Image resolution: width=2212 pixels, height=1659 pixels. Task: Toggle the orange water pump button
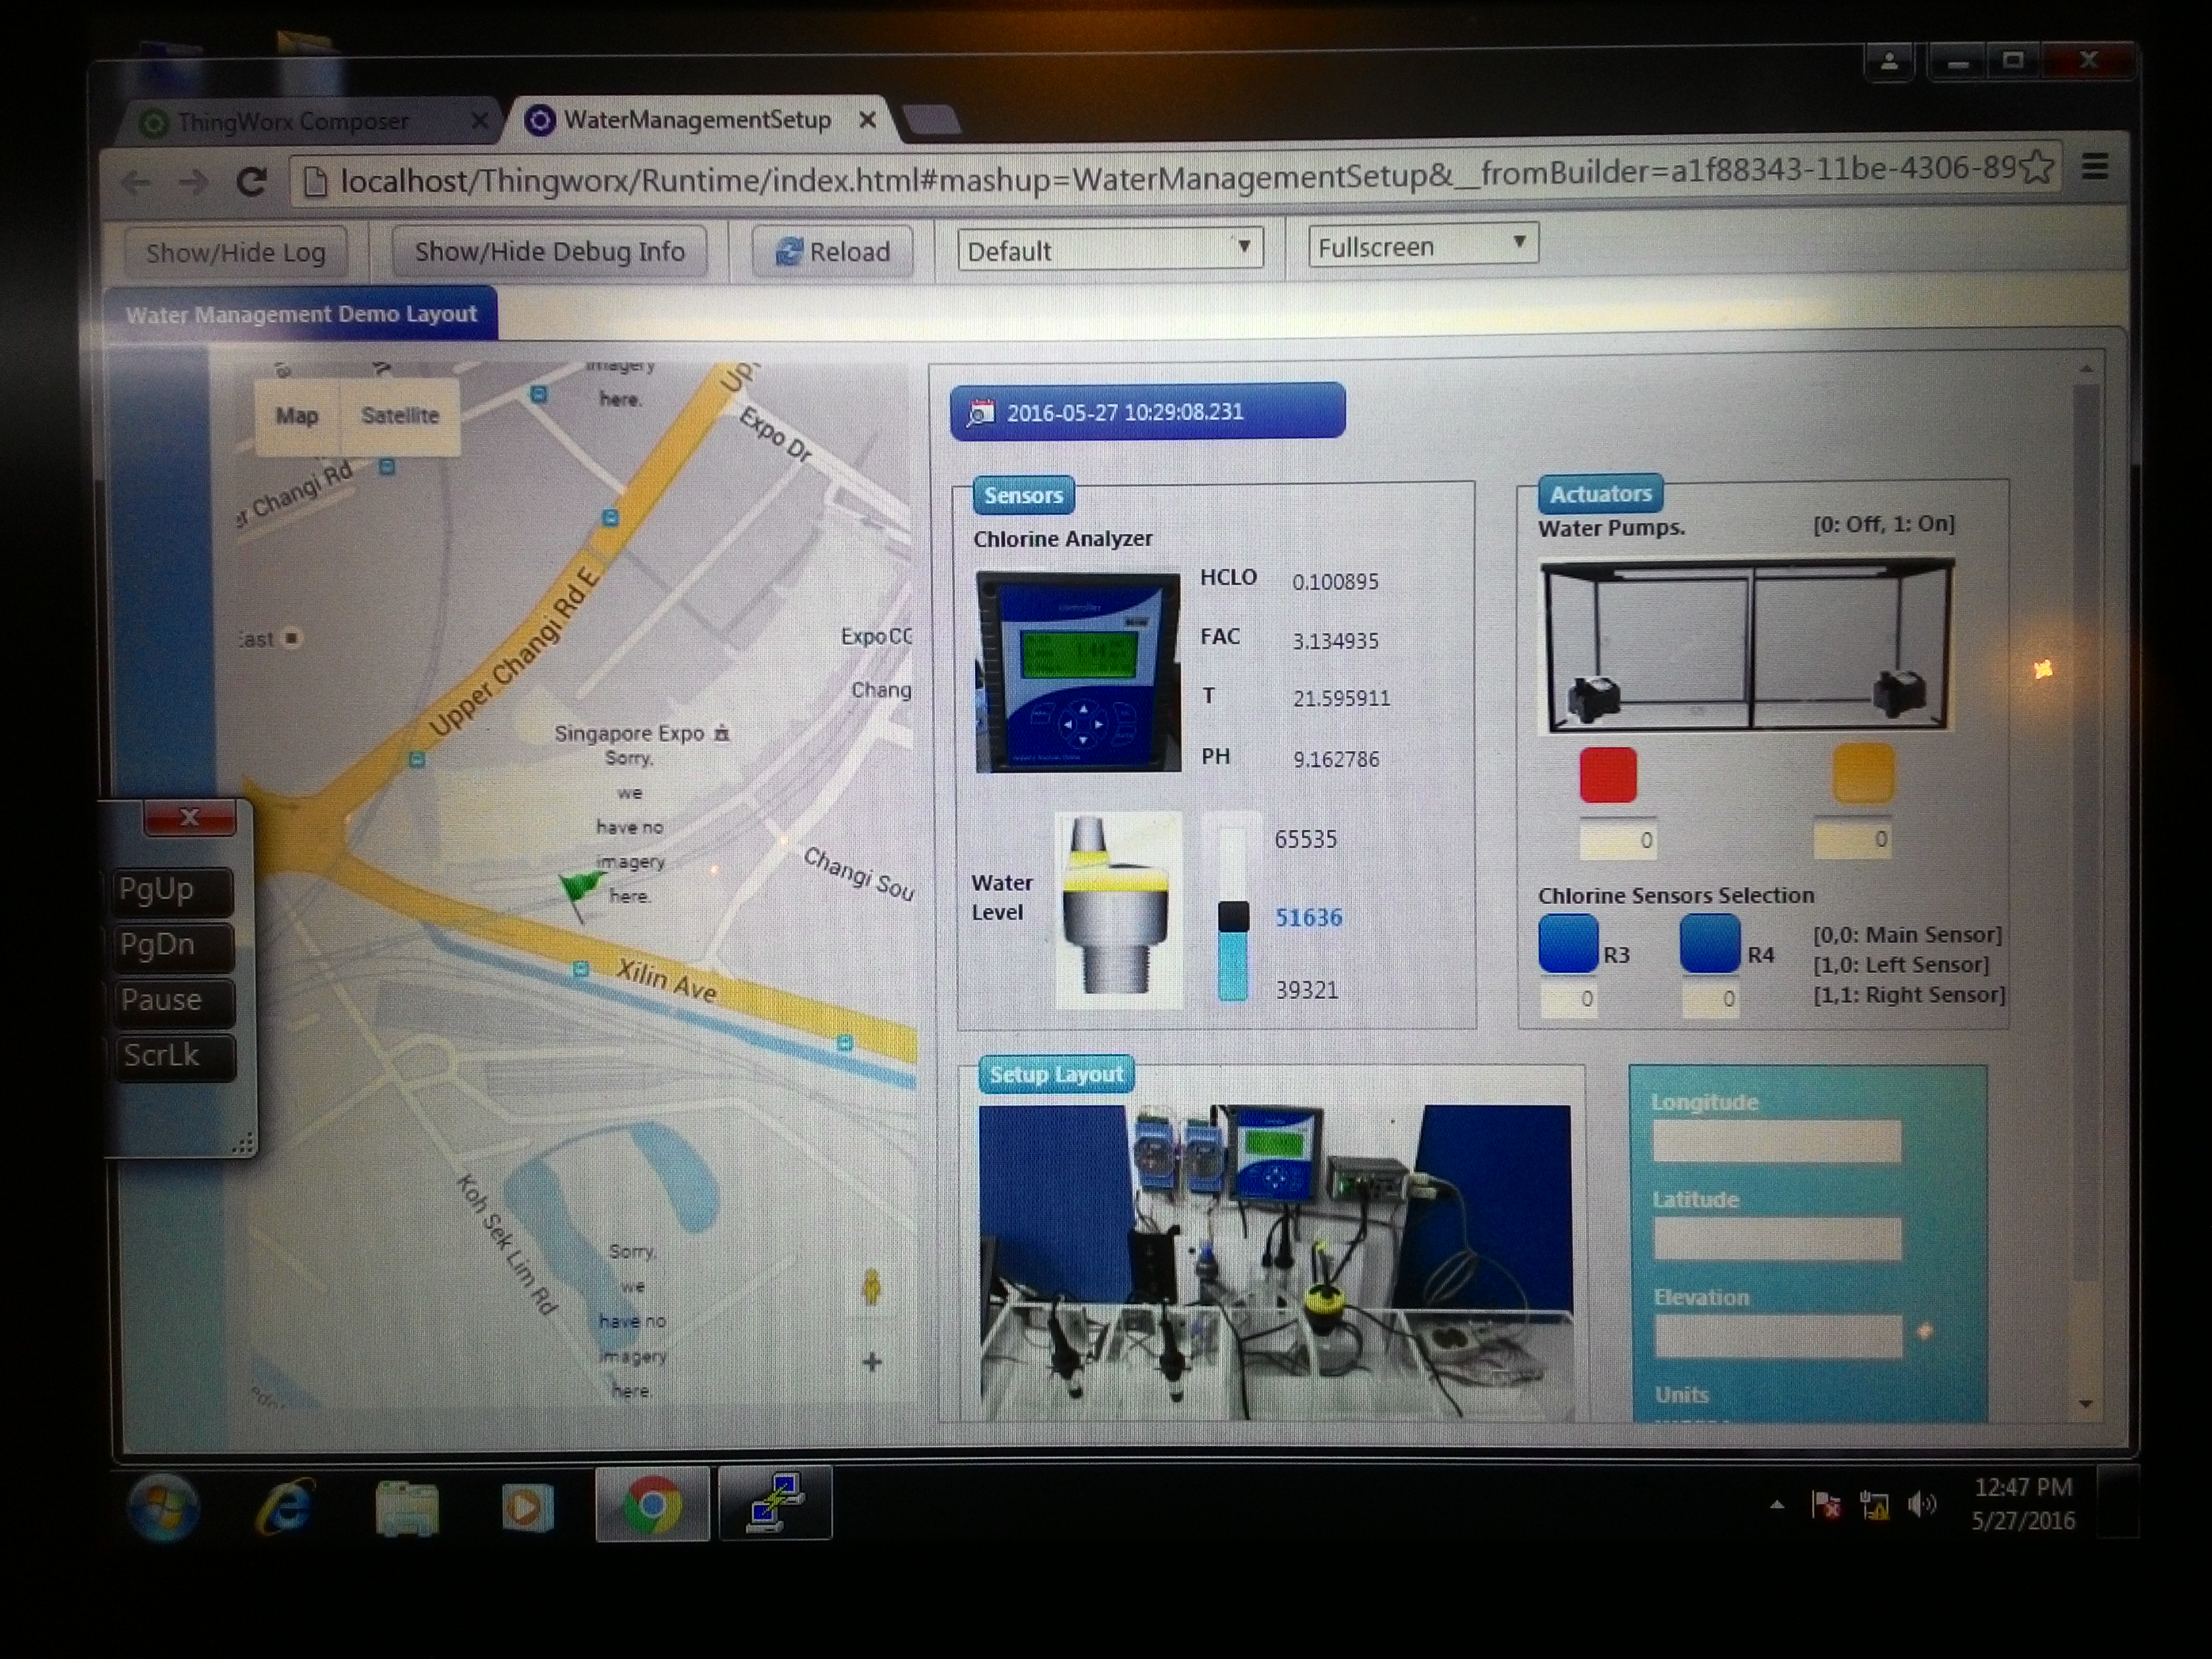[1864, 773]
